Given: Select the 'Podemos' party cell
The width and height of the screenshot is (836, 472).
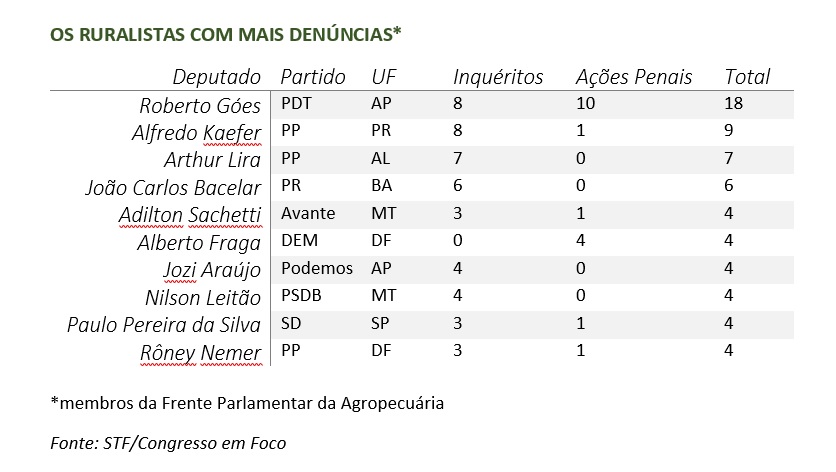Looking at the screenshot, I should 317,268.
